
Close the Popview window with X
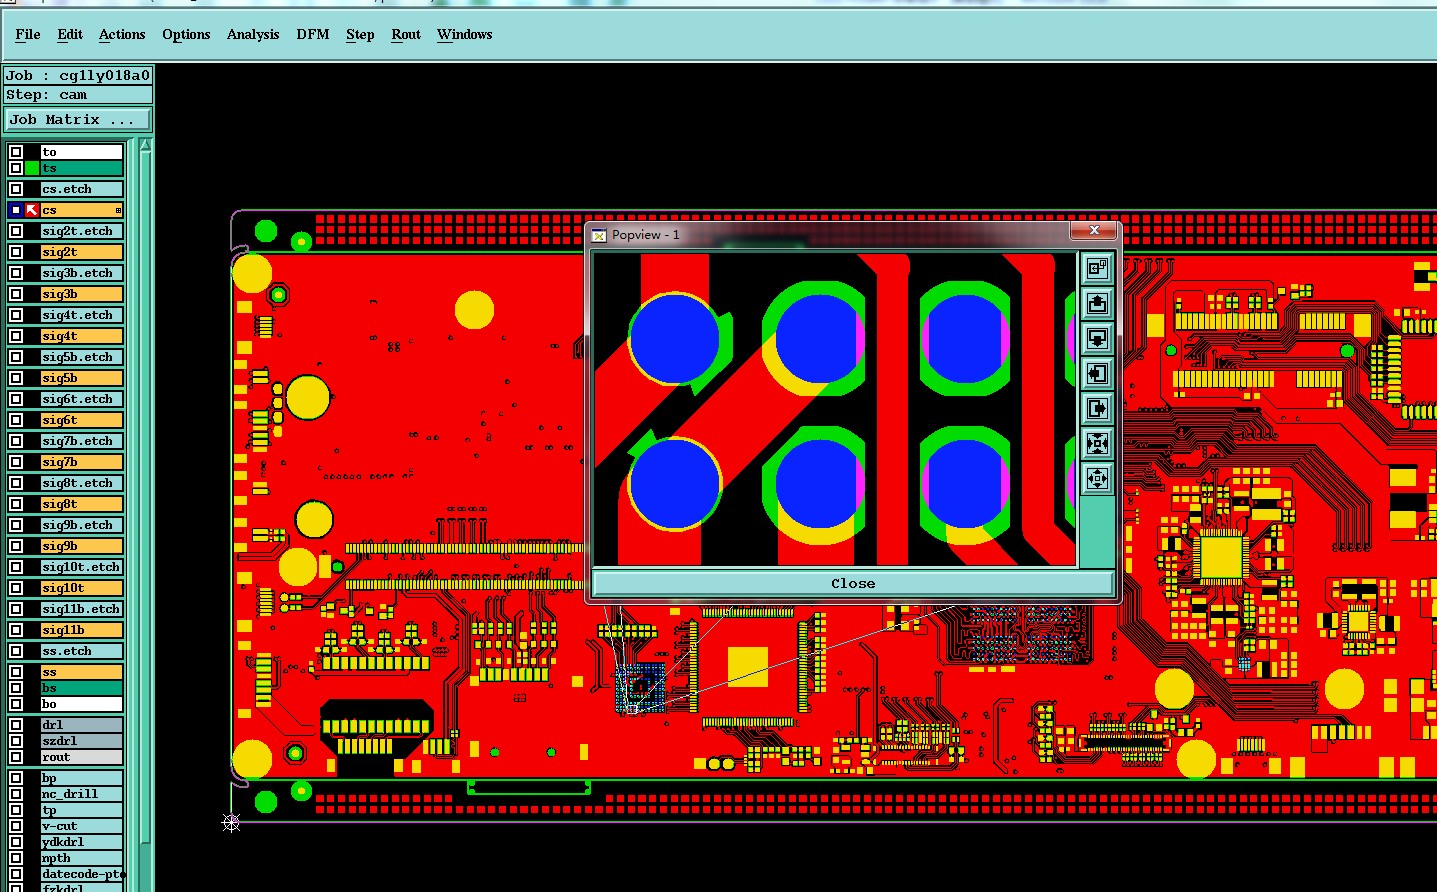click(1094, 230)
